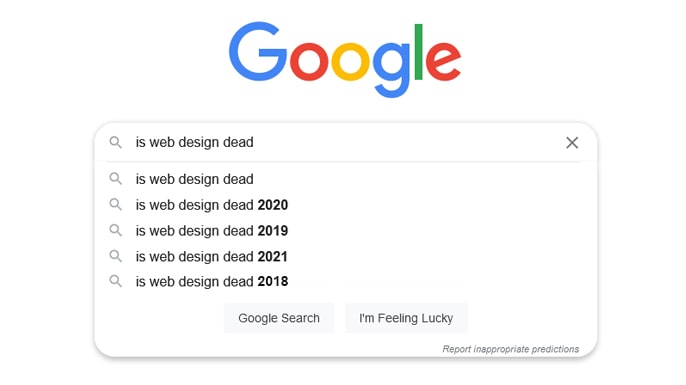
Task: Click the magnifier icon in the search field
Action: pyautogui.click(x=116, y=142)
